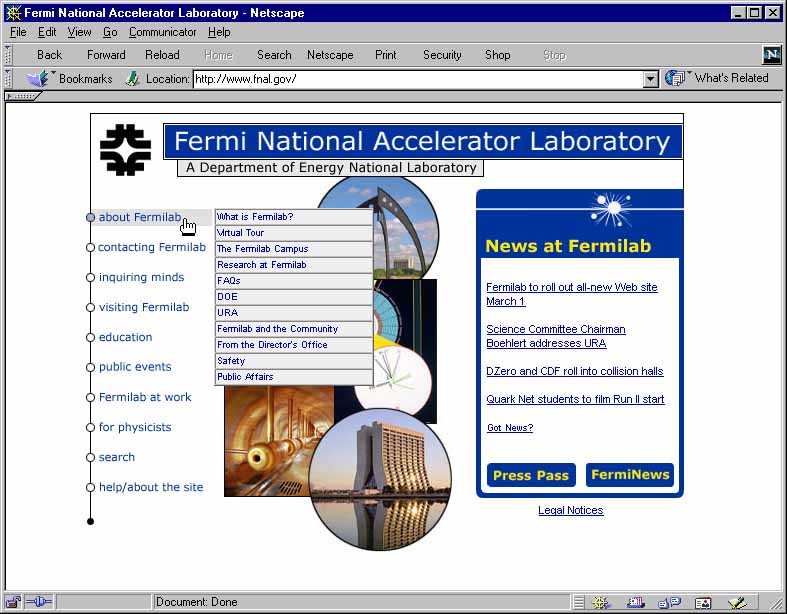Click the online/offline connection icon
787x614 pixels.
tap(39, 601)
